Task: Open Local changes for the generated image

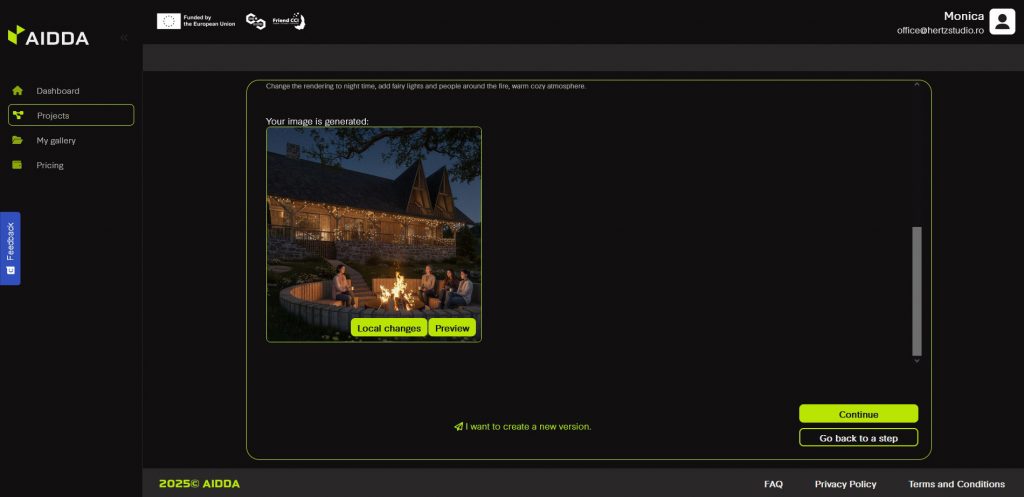Action: pyautogui.click(x=389, y=328)
